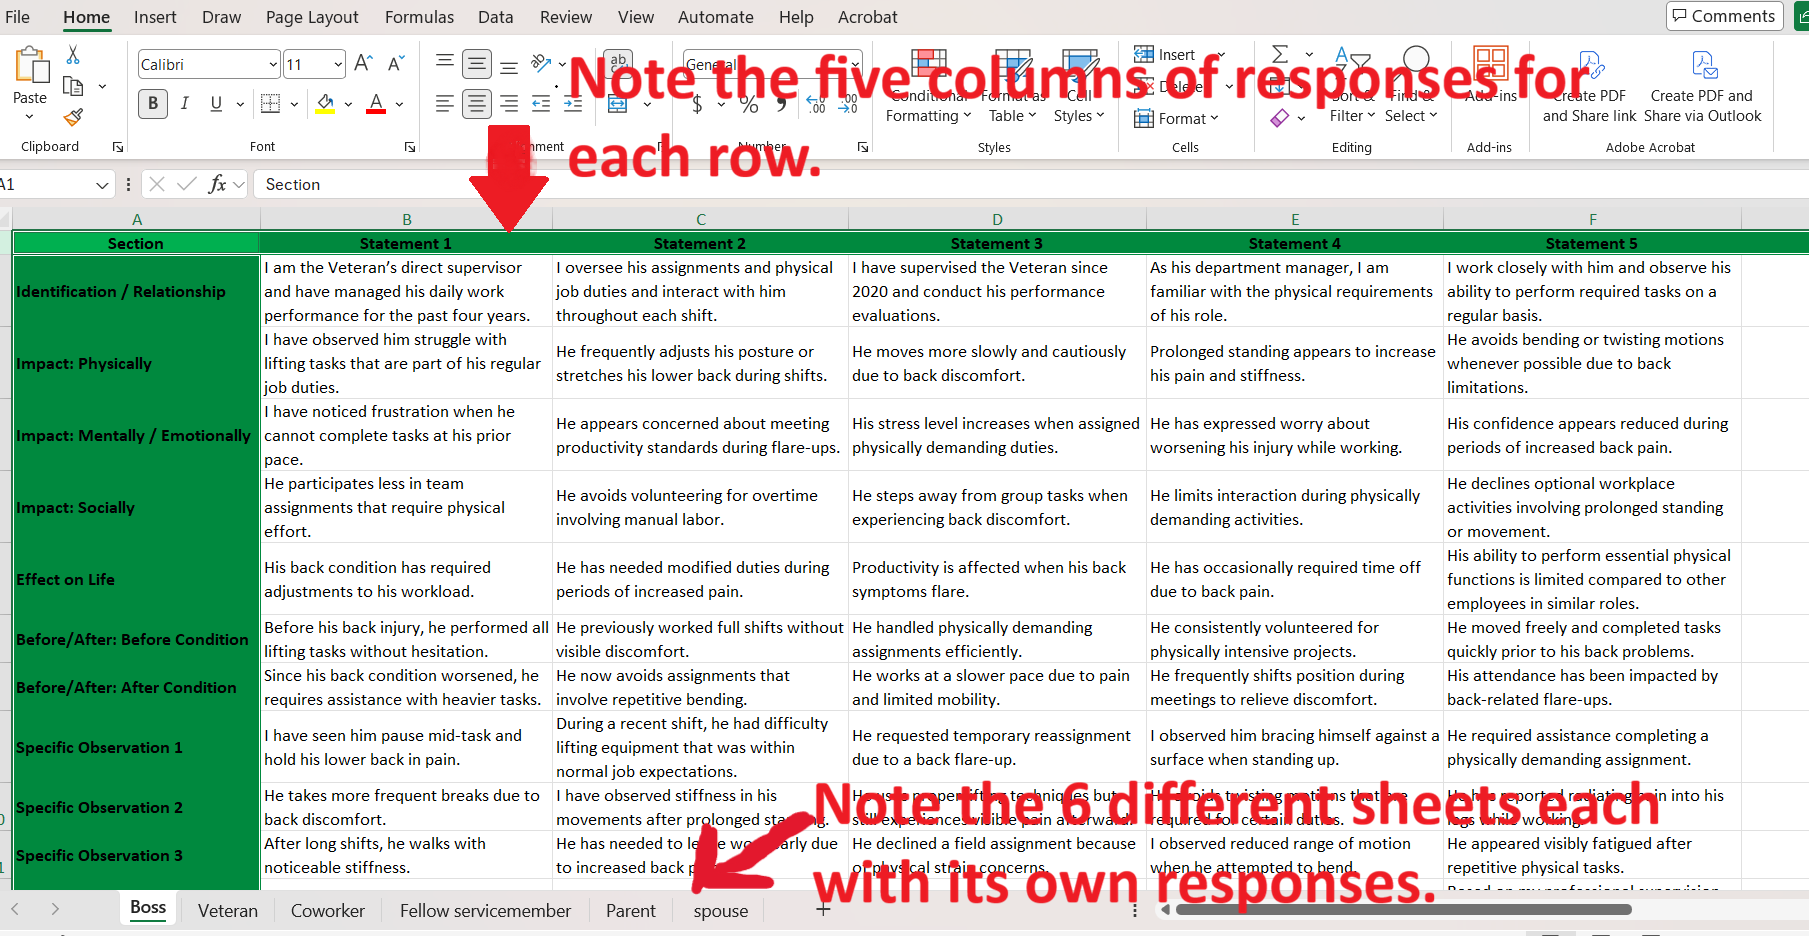The image size is (1809, 936).
Task: Open the Calibri font name dropdown
Action: click(x=273, y=65)
